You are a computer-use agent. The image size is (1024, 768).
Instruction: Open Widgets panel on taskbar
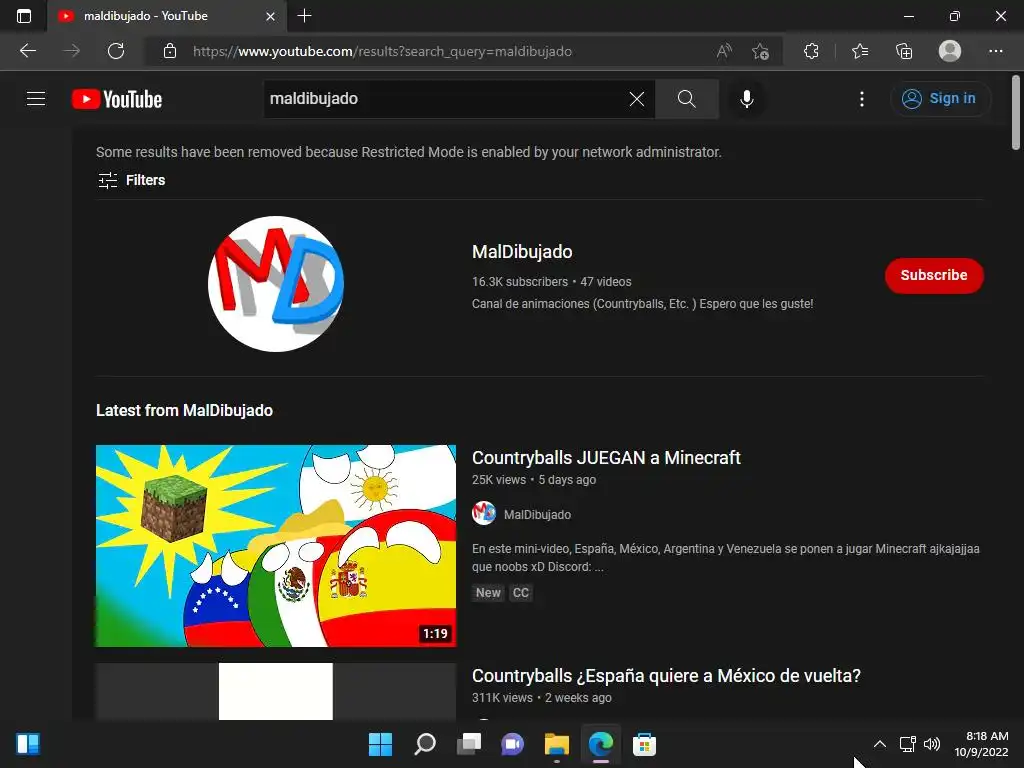28,744
